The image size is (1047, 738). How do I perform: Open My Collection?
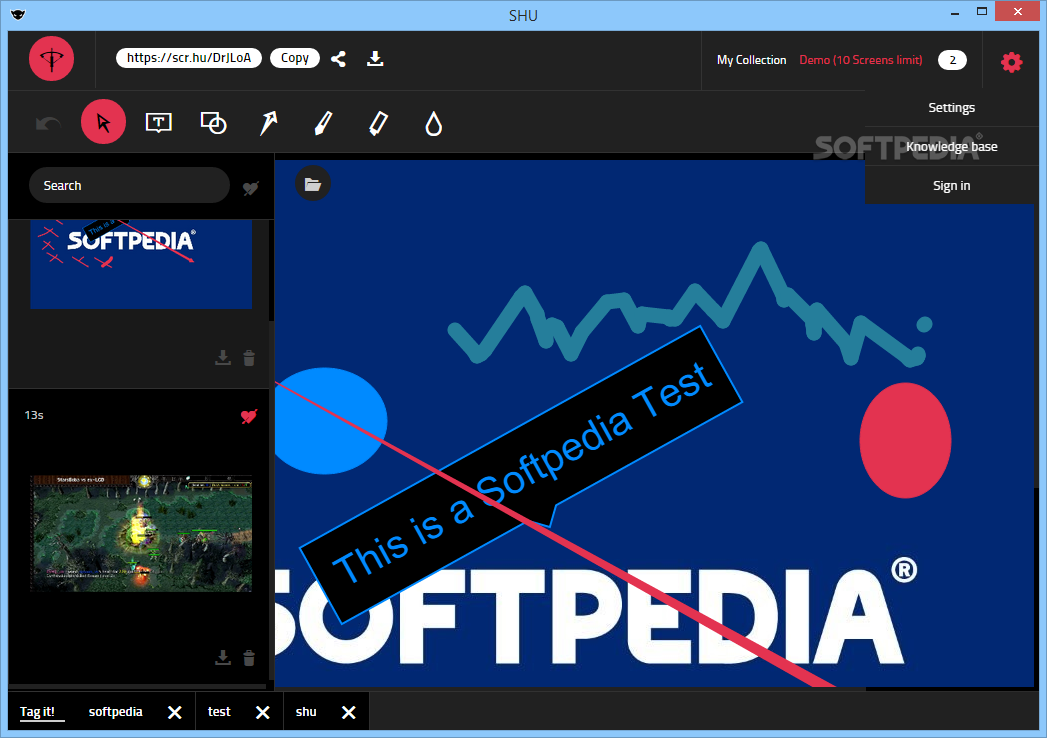pyautogui.click(x=751, y=60)
